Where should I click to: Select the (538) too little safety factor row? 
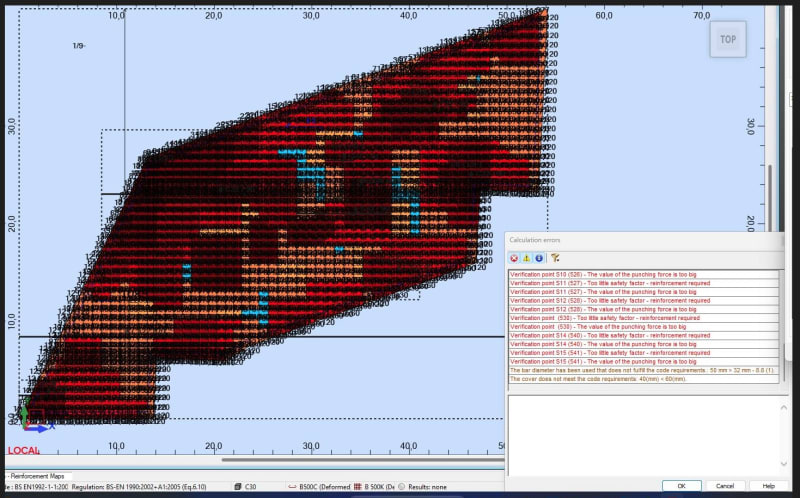[x=644, y=318]
